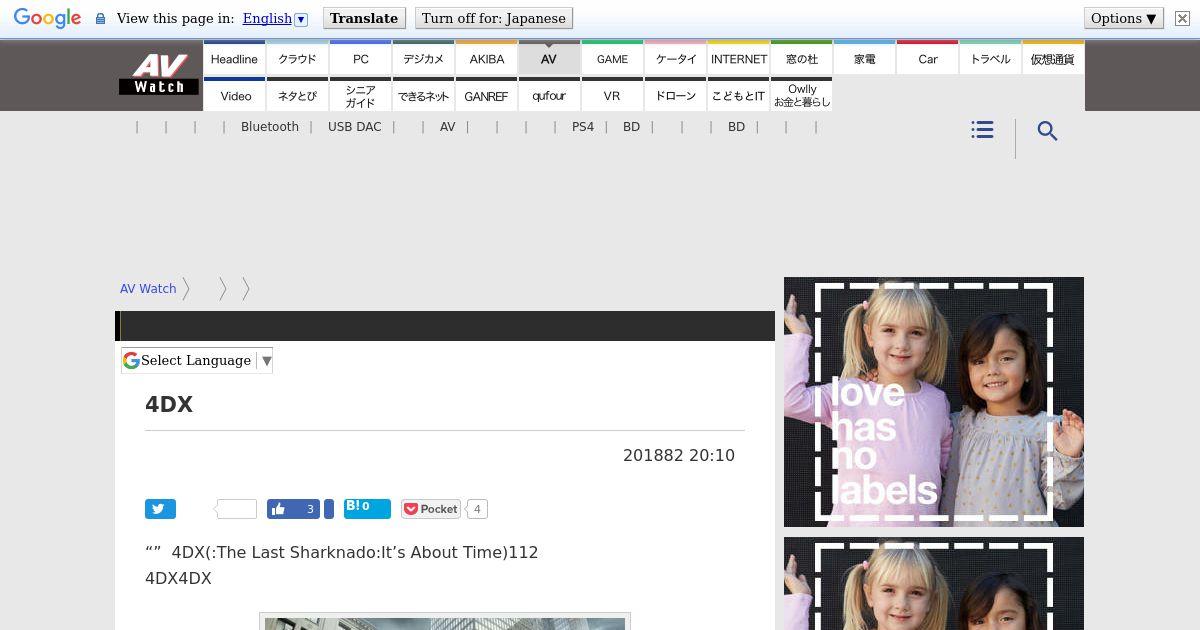The width and height of the screenshot is (1200, 630).
Task: Click the Bluetooth topic link
Action: pos(270,127)
